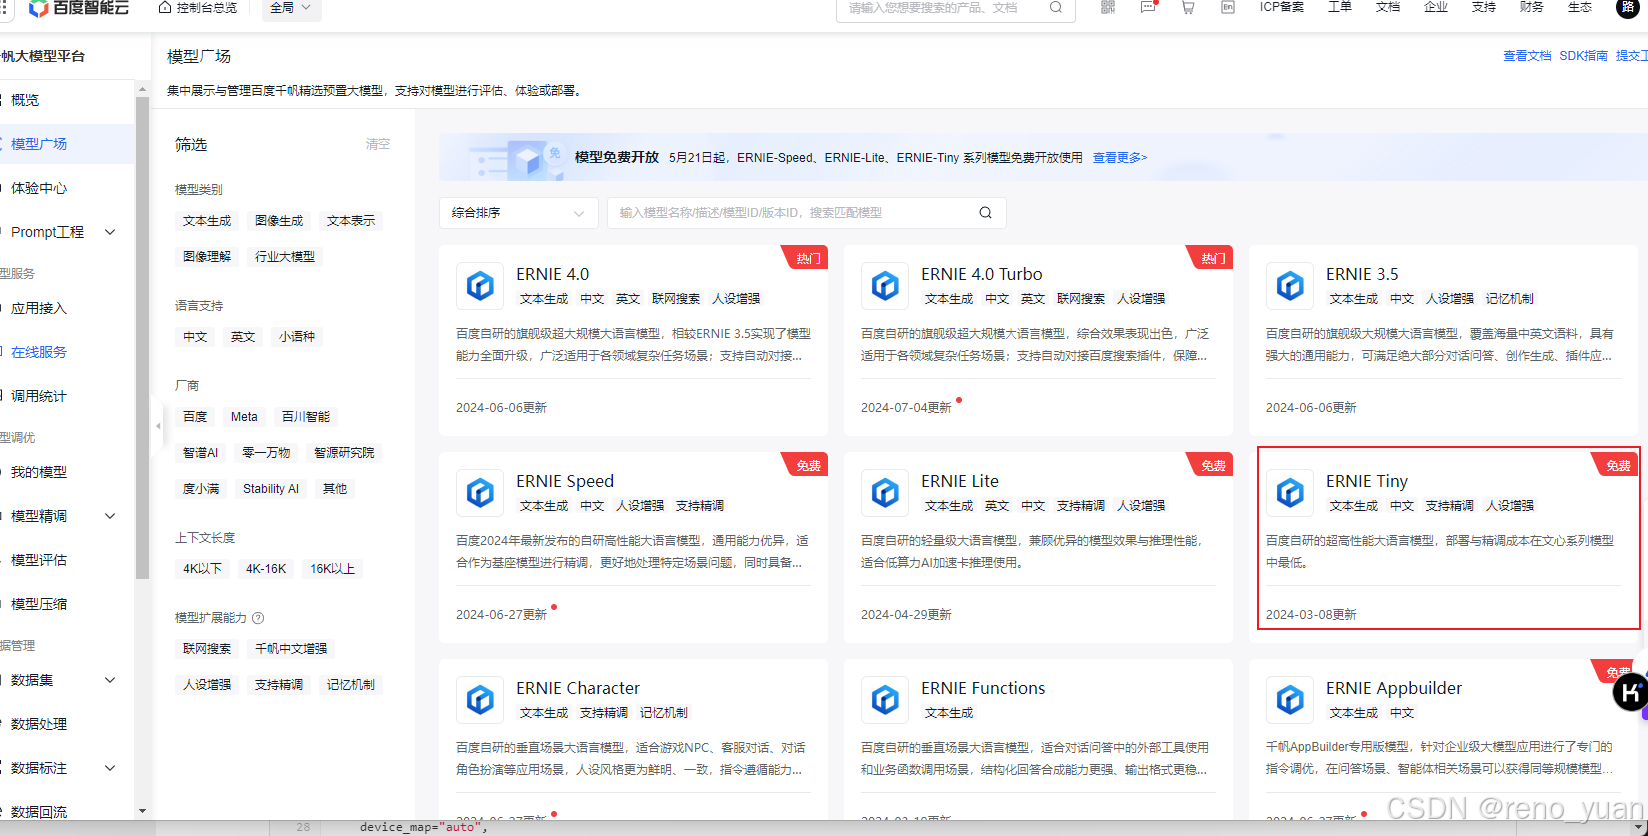
Task: Click the ERNIE Functions model logo
Action: click(885, 700)
